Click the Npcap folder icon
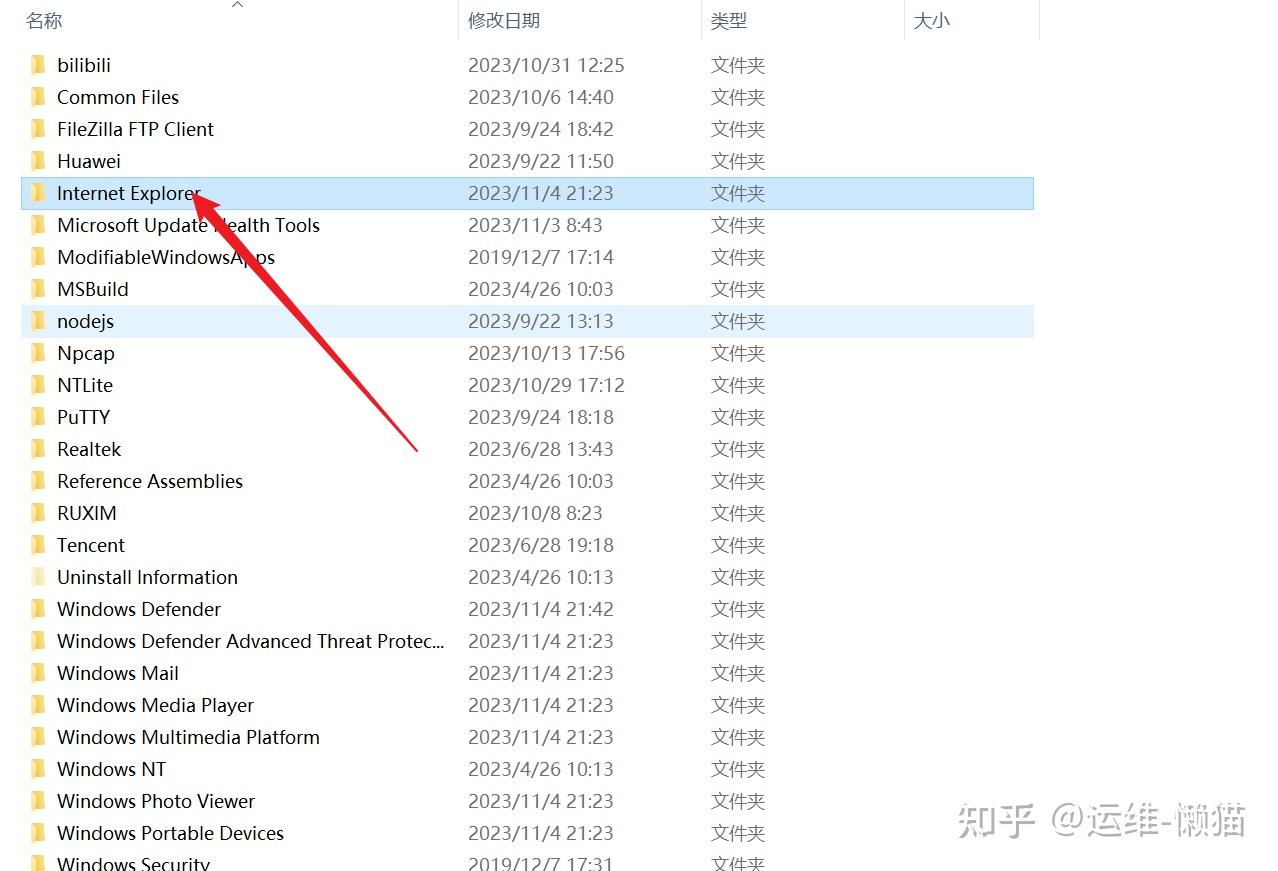The image size is (1278, 871). coord(37,353)
